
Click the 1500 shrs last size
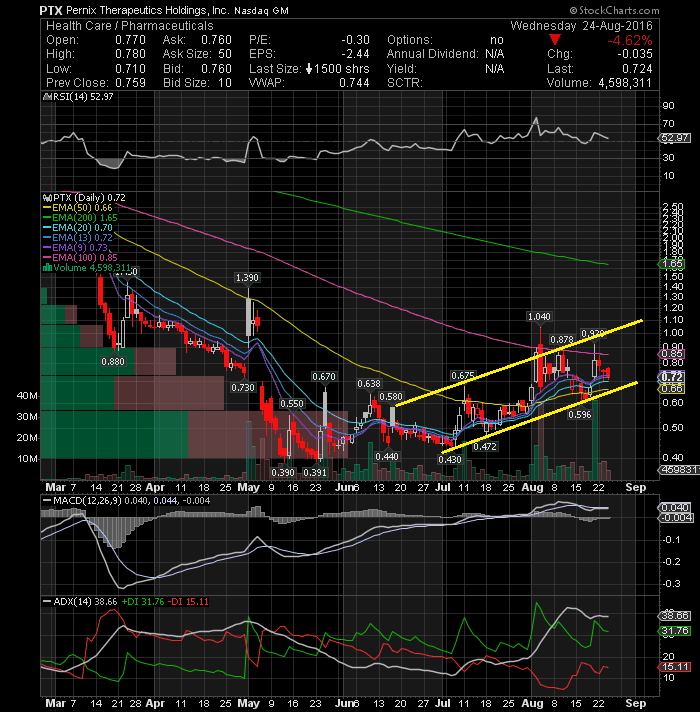[341, 69]
